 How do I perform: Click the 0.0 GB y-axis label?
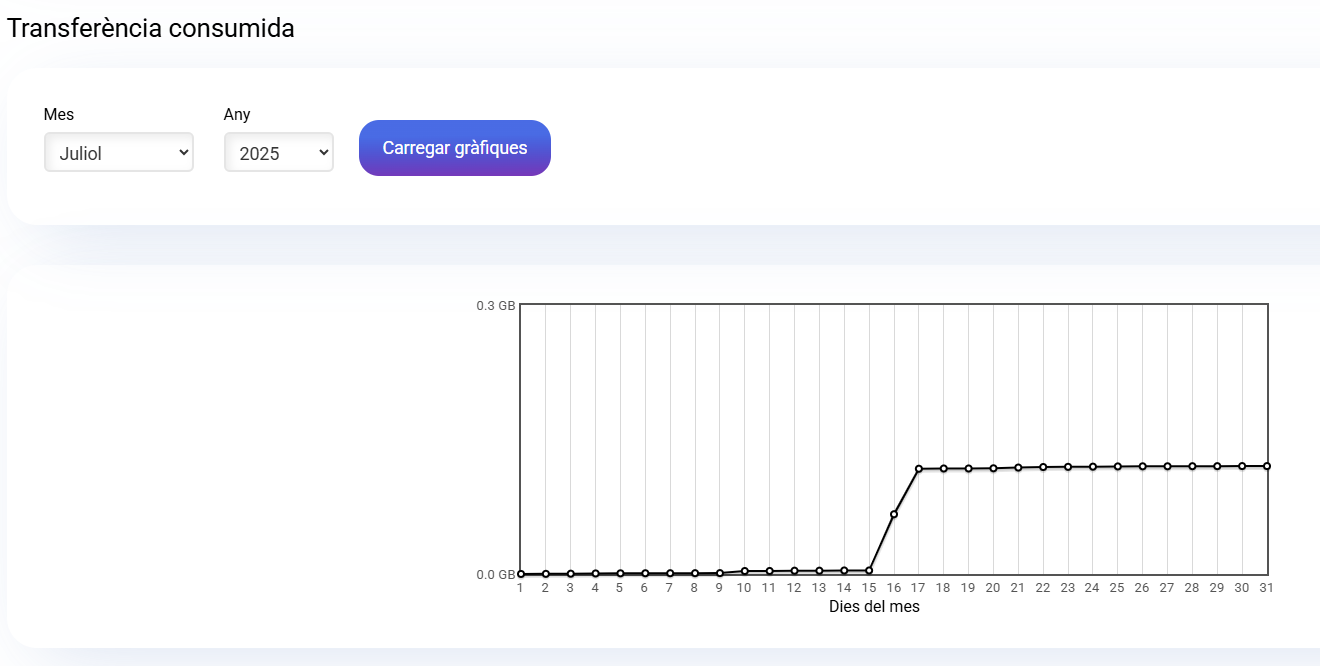pos(495,575)
